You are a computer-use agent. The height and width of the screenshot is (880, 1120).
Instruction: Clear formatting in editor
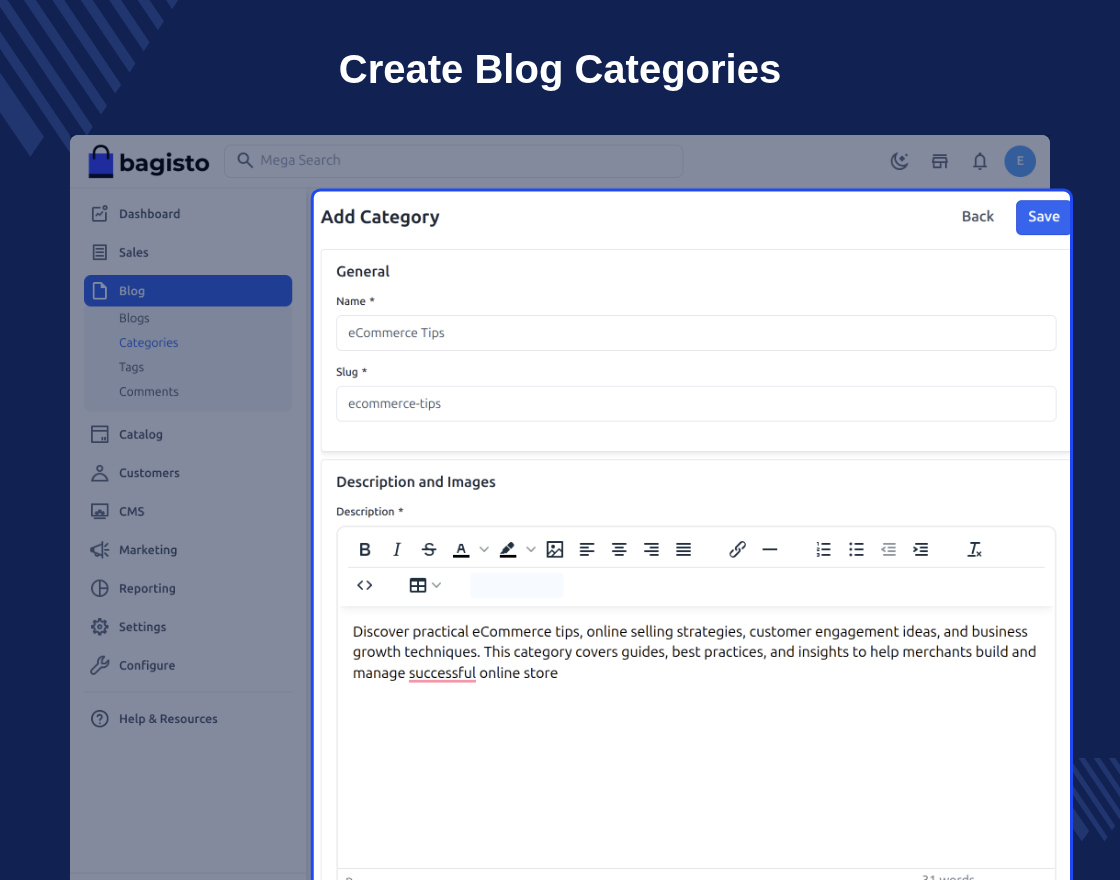coord(974,549)
